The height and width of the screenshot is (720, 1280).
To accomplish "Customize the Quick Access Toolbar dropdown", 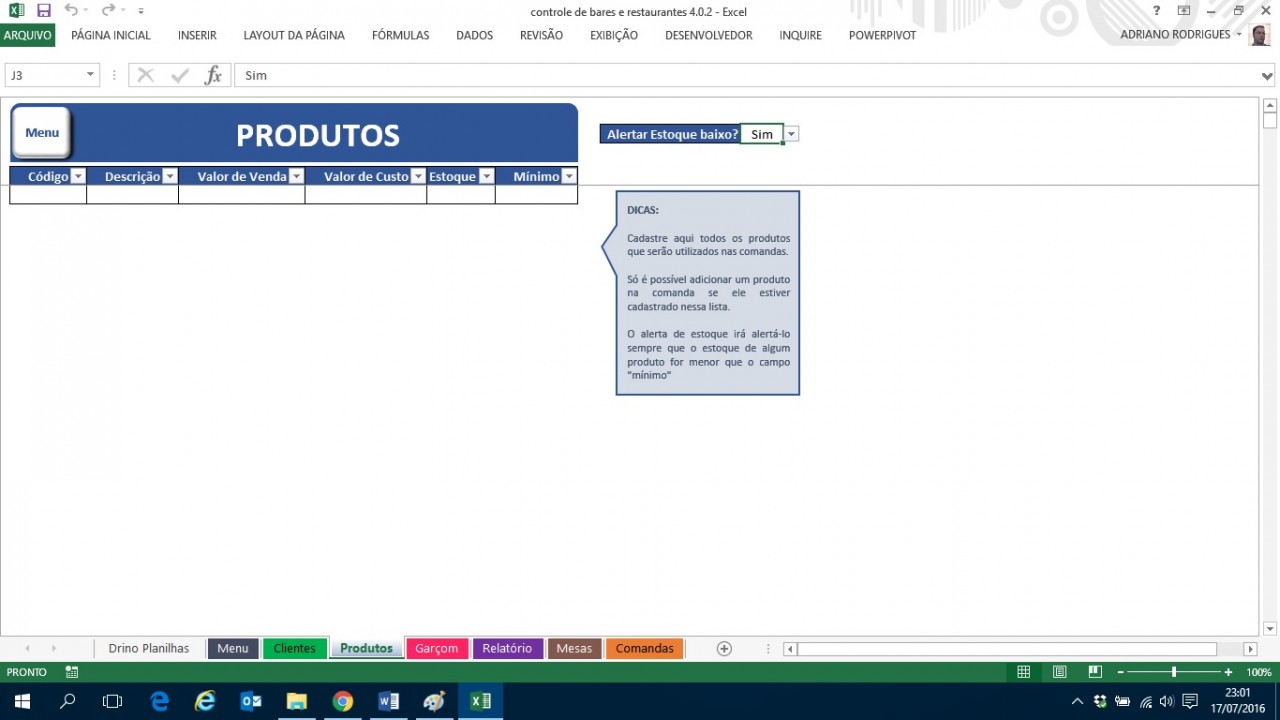I will [x=141, y=11].
